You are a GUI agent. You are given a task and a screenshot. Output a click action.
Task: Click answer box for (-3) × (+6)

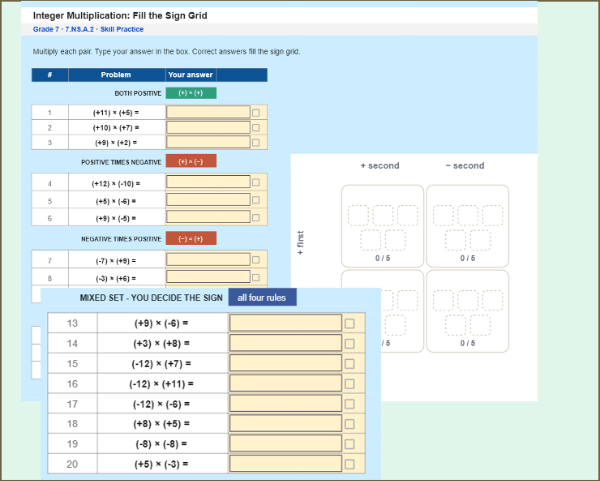click(x=208, y=277)
